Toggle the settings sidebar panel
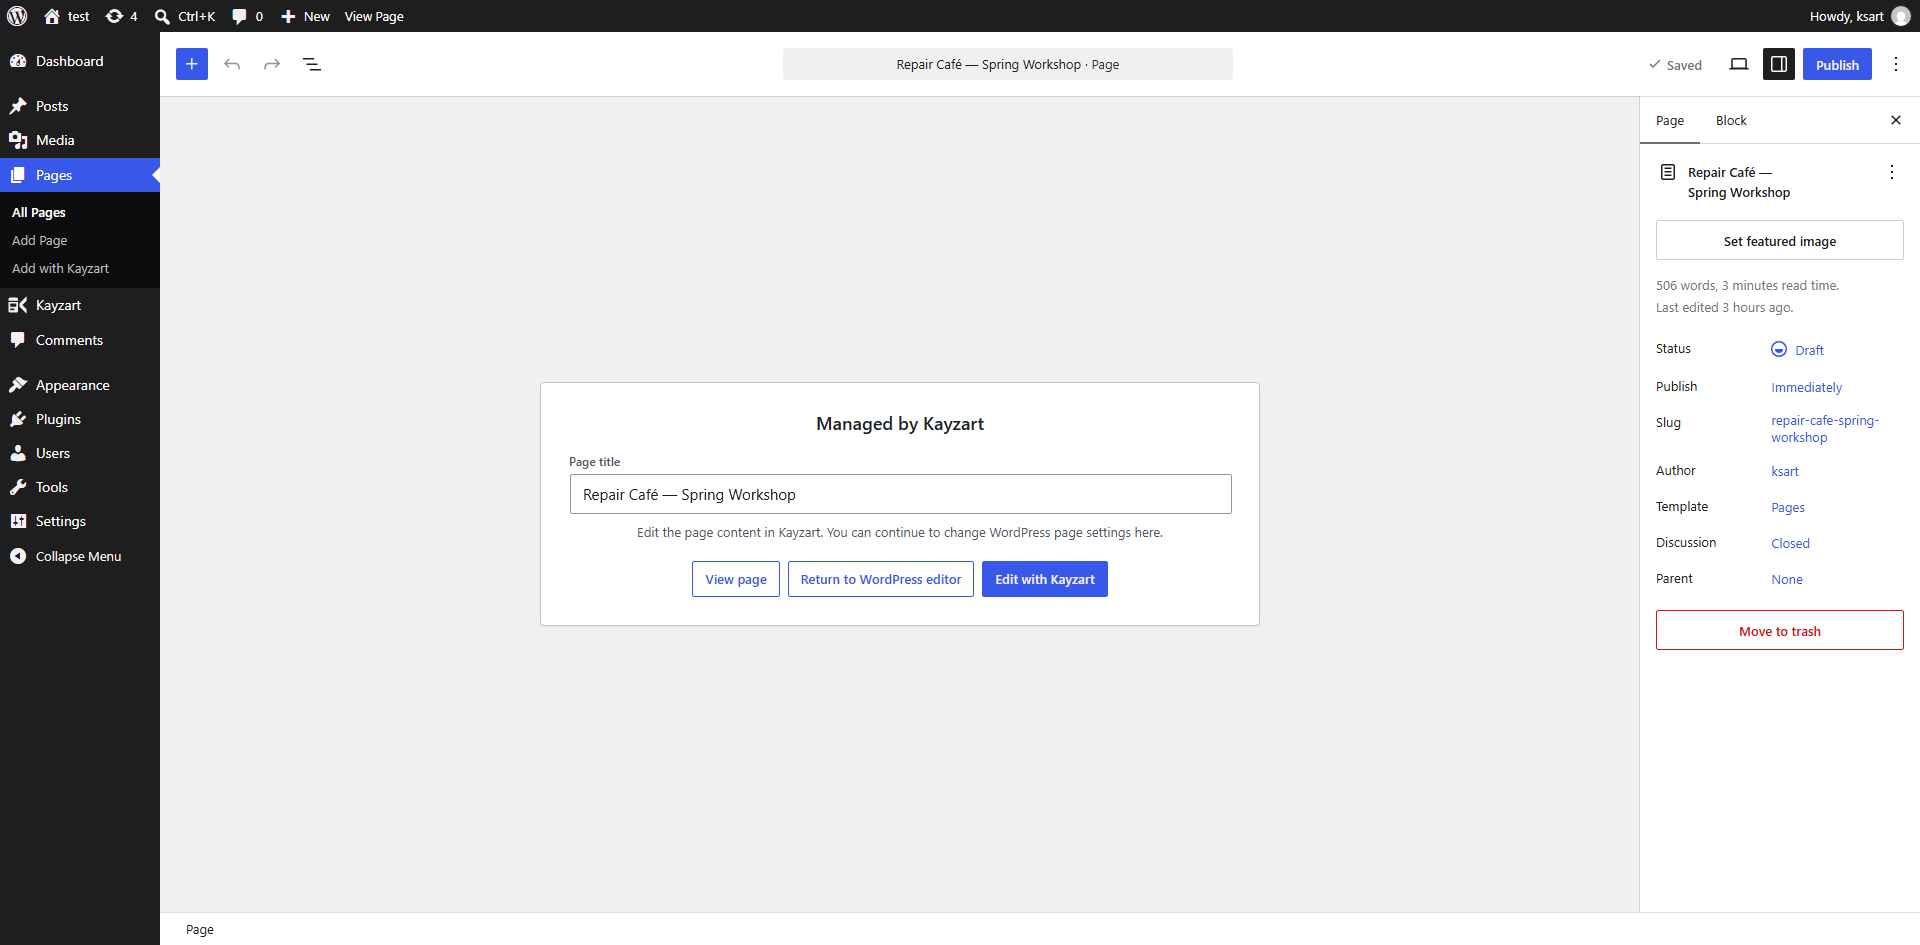The height and width of the screenshot is (945, 1920). coord(1779,64)
